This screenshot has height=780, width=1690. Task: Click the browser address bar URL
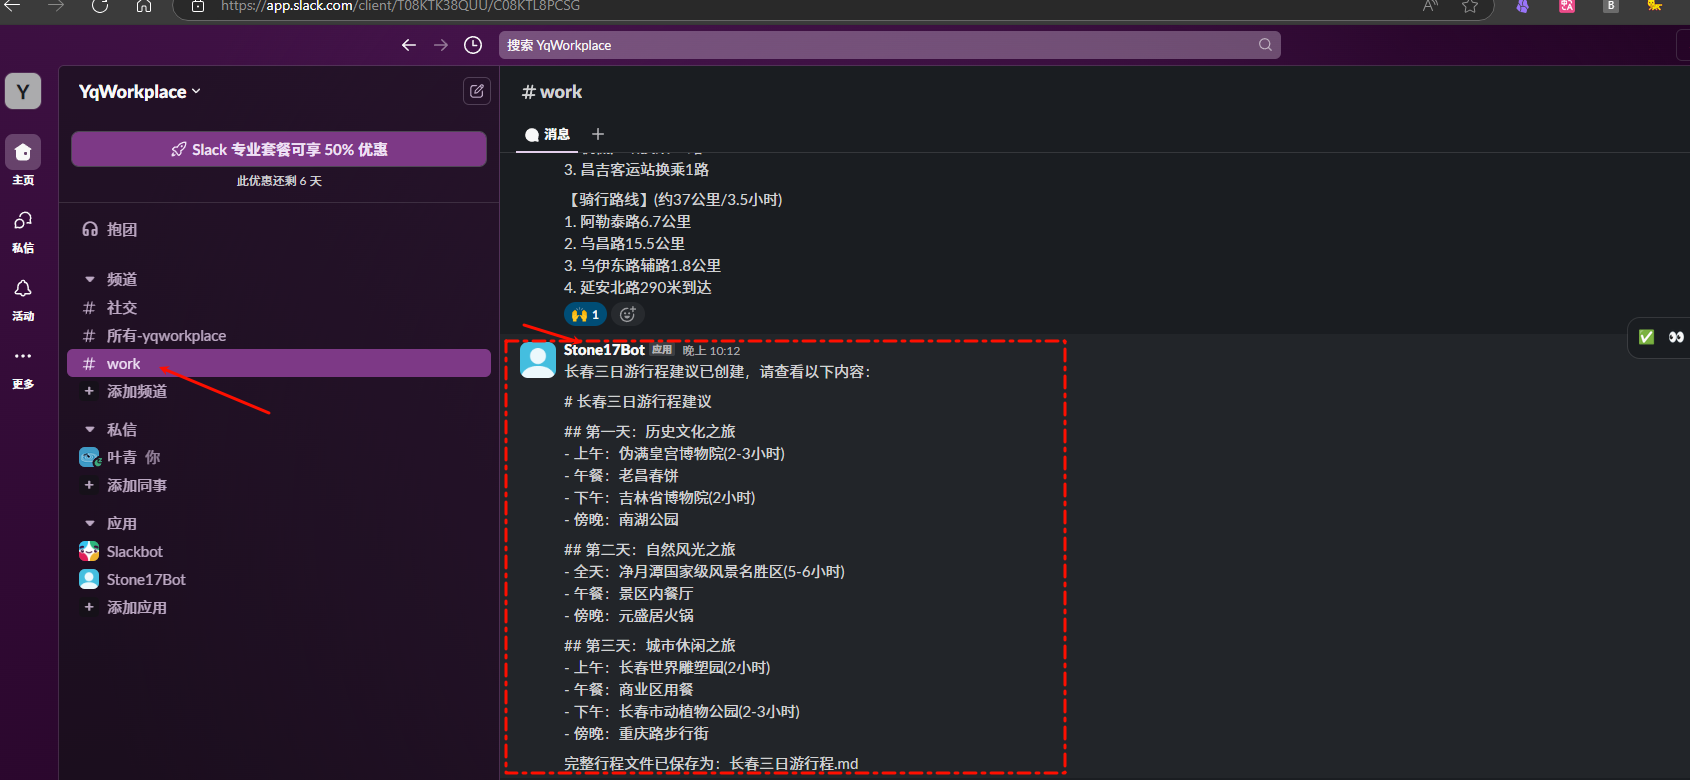coord(400,6)
